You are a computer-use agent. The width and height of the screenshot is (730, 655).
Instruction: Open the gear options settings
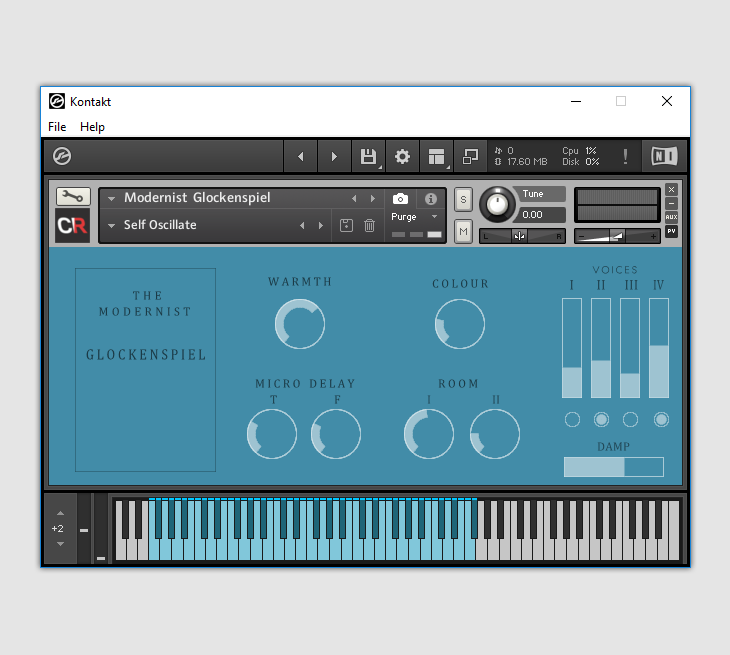point(402,156)
